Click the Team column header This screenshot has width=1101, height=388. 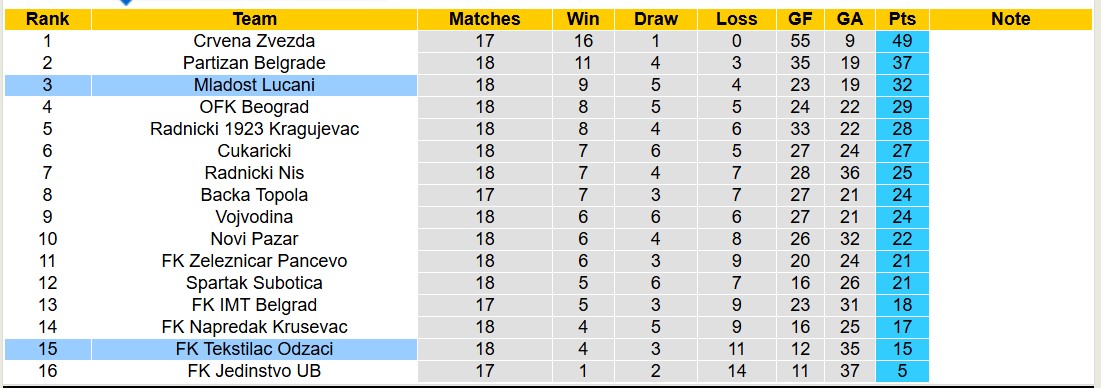click(x=254, y=19)
